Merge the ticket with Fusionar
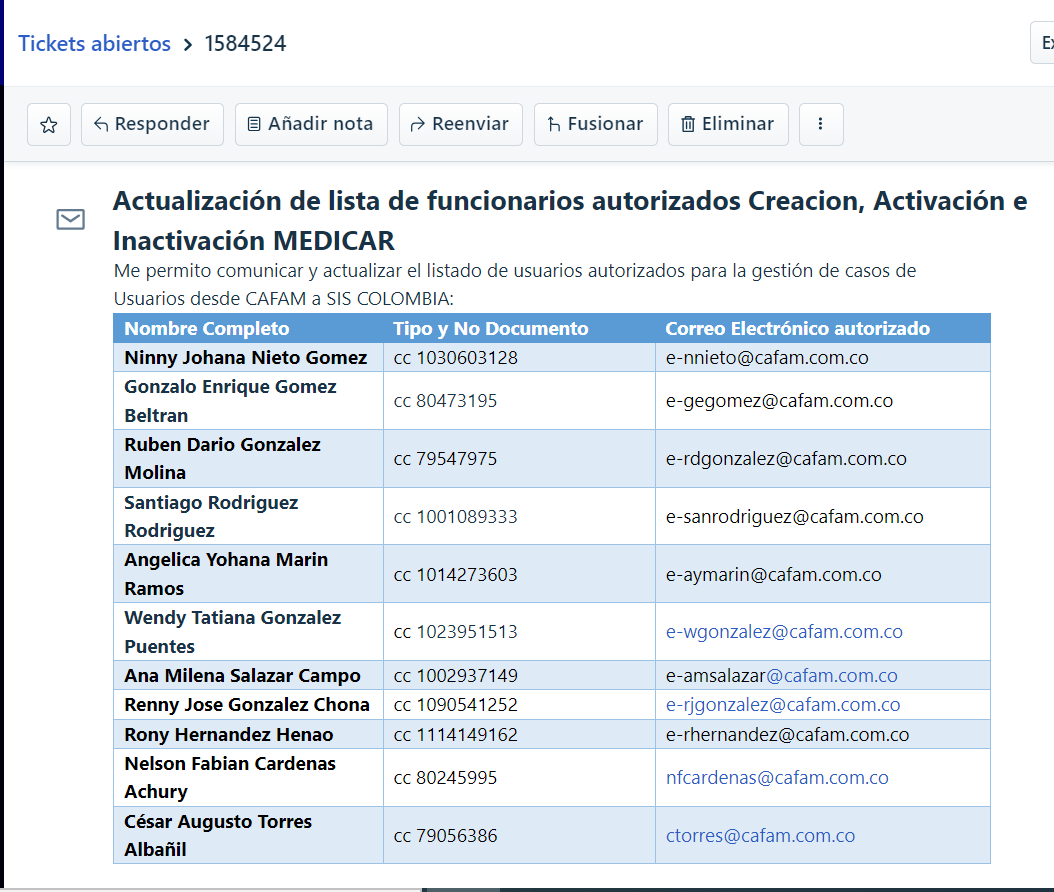Viewport: 1054px width, 892px height. (x=596, y=124)
